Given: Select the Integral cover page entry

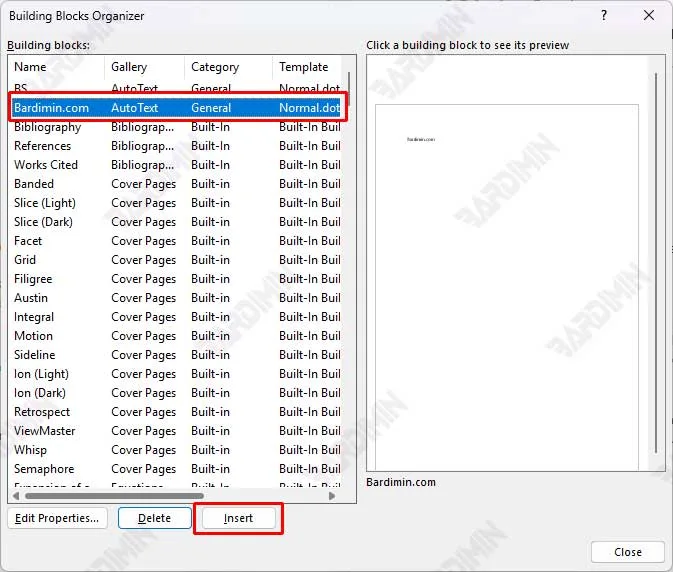Looking at the screenshot, I should 176,317.
